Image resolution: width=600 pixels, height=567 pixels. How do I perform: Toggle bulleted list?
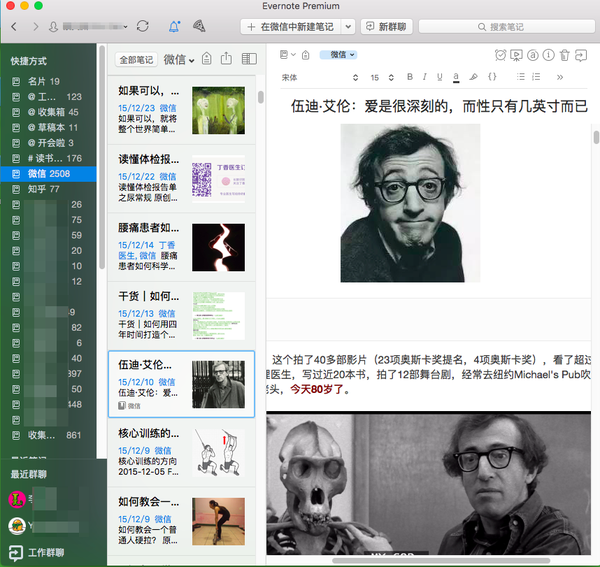(x=520, y=77)
